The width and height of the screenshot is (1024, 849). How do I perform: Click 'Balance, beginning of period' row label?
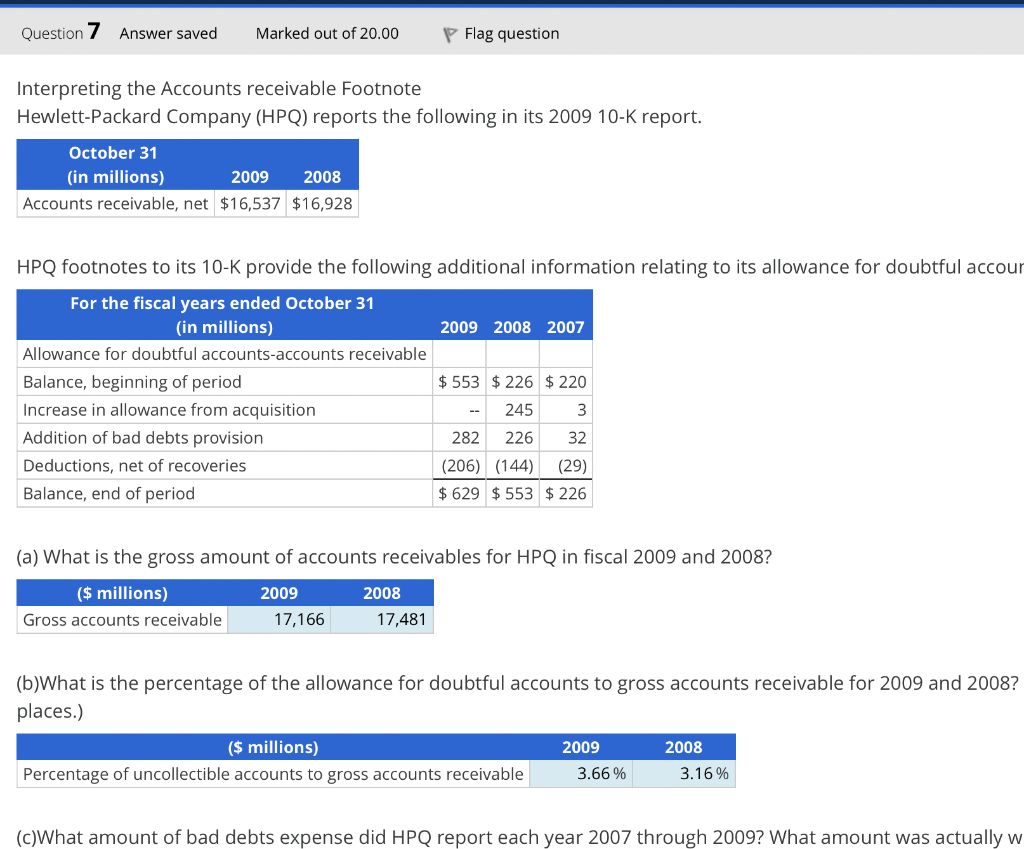click(x=132, y=382)
